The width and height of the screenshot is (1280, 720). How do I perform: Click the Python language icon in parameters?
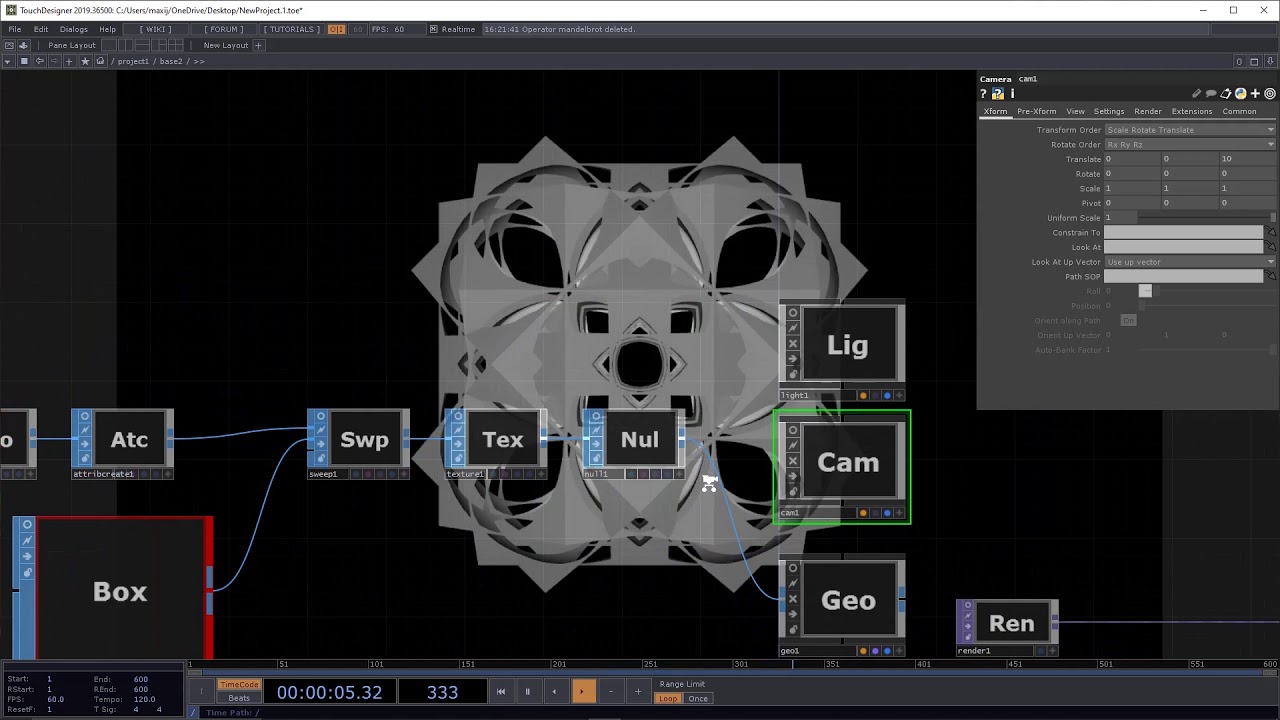[1240, 94]
